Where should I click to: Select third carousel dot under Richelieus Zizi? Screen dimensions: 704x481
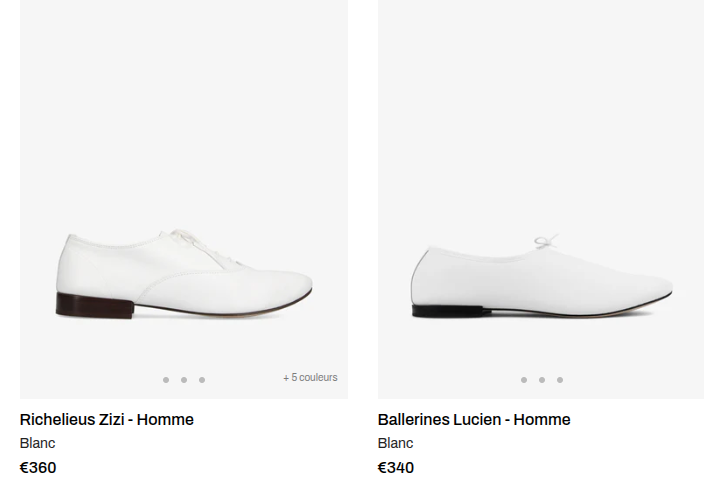tap(202, 380)
